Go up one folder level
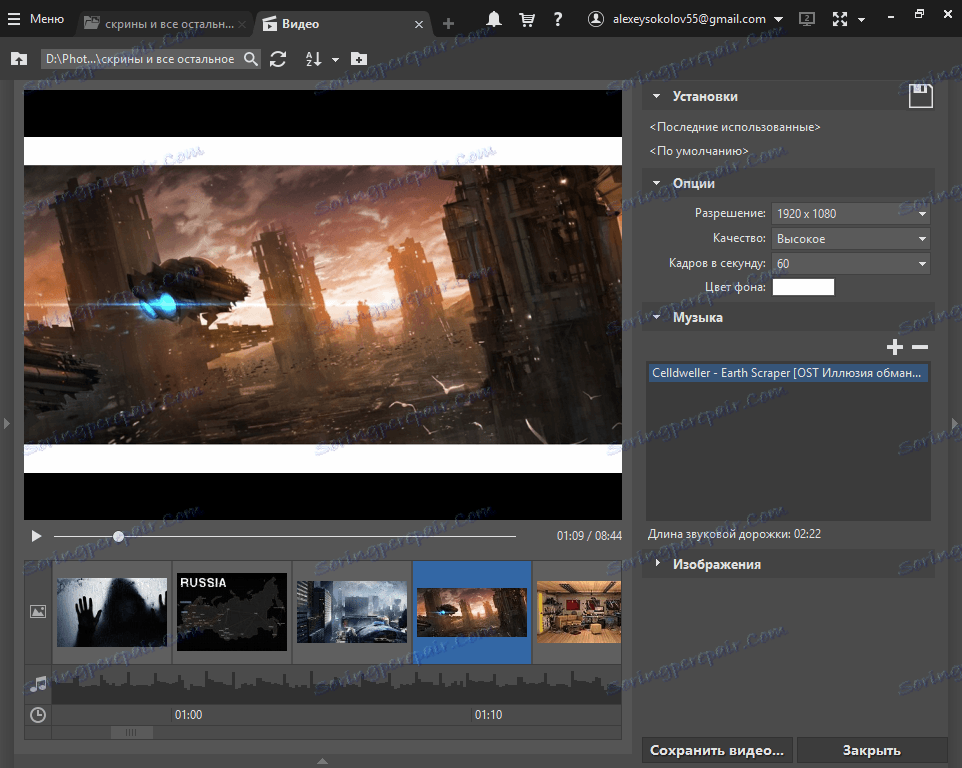962x768 pixels. 18,59
